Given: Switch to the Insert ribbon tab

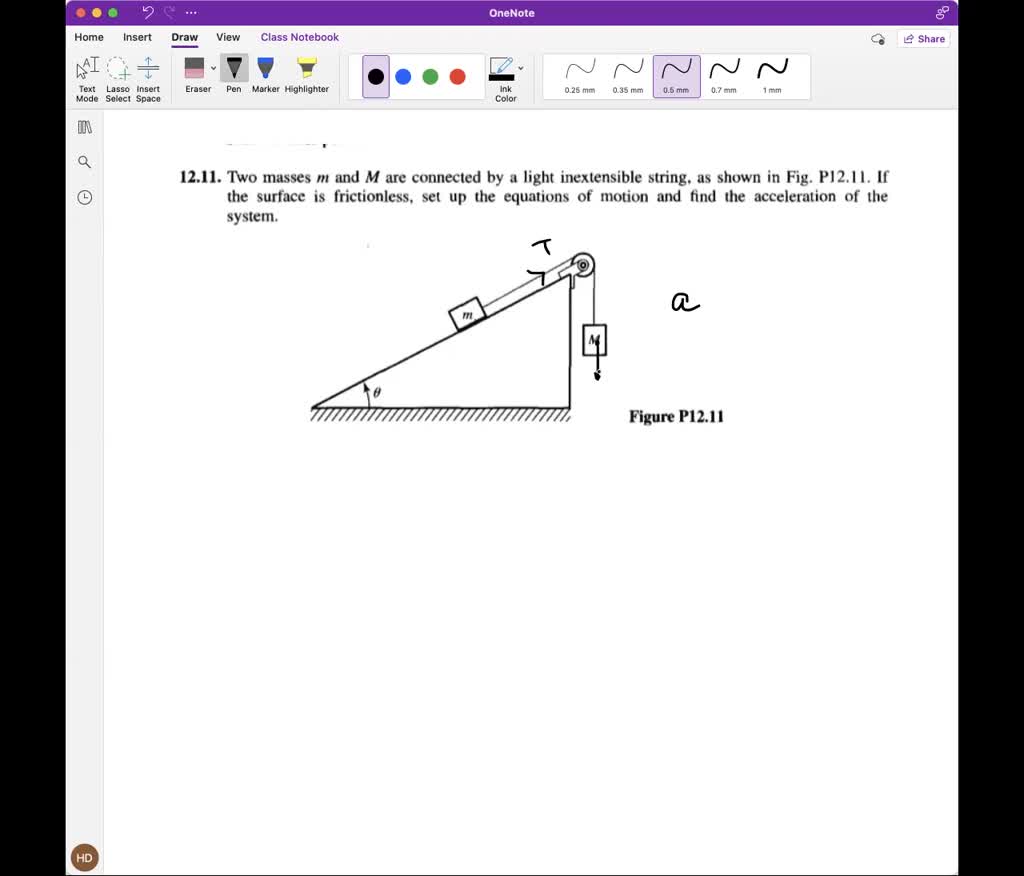Looking at the screenshot, I should [x=137, y=37].
